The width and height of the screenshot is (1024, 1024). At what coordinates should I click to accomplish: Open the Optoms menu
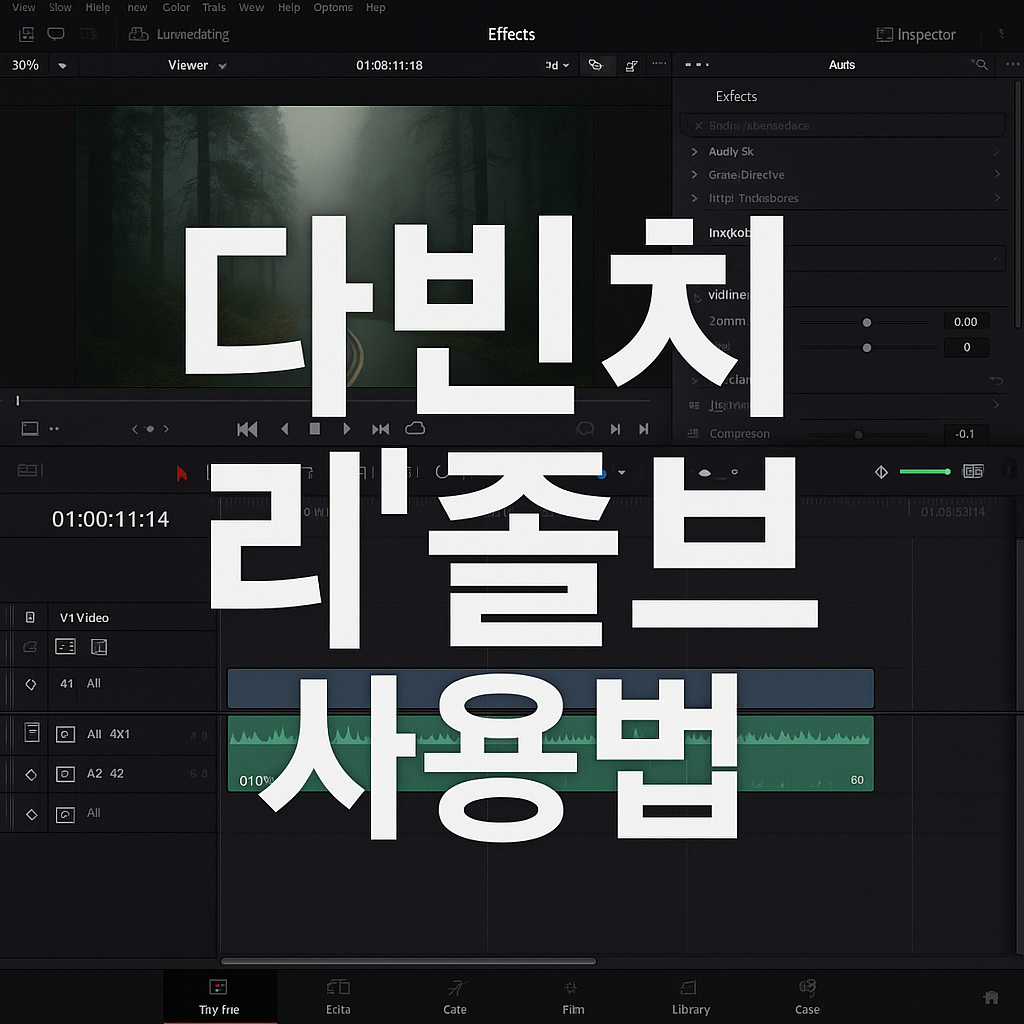point(333,7)
